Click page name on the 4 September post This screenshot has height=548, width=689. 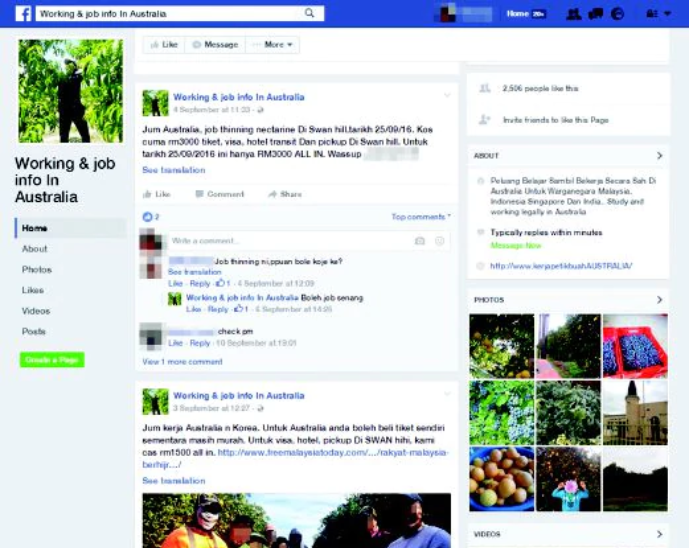coord(239,97)
